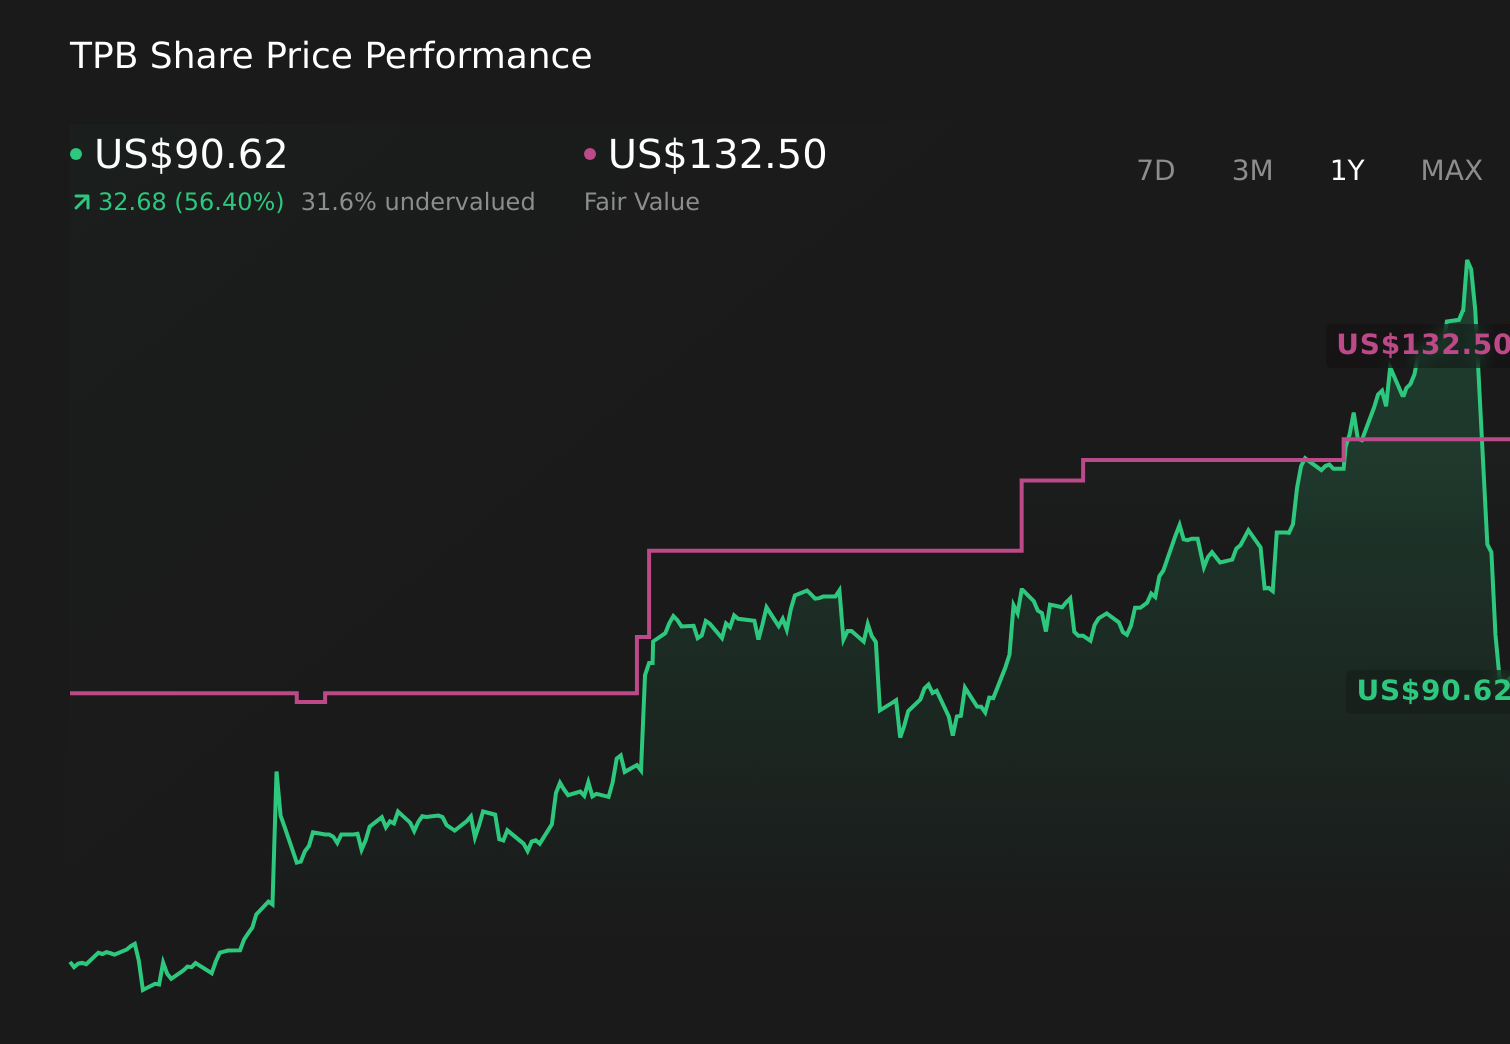1510x1044 pixels.
Task: Click the TPB Share Price Performance title
Action: point(330,56)
